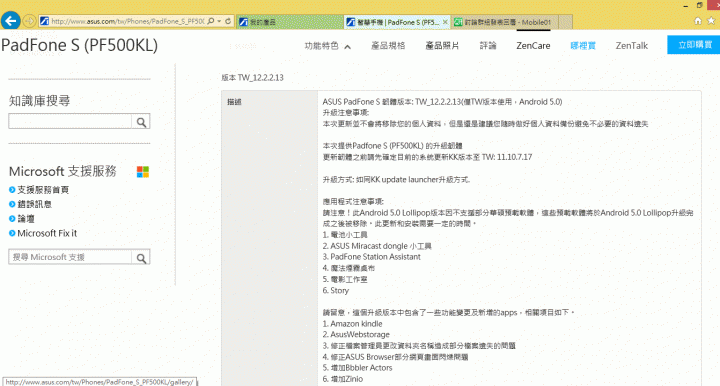Image resolution: width=720 pixels, height=386 pixels.
Task: Open the 產品規格 page tab
Action: (x=388, y=45)
